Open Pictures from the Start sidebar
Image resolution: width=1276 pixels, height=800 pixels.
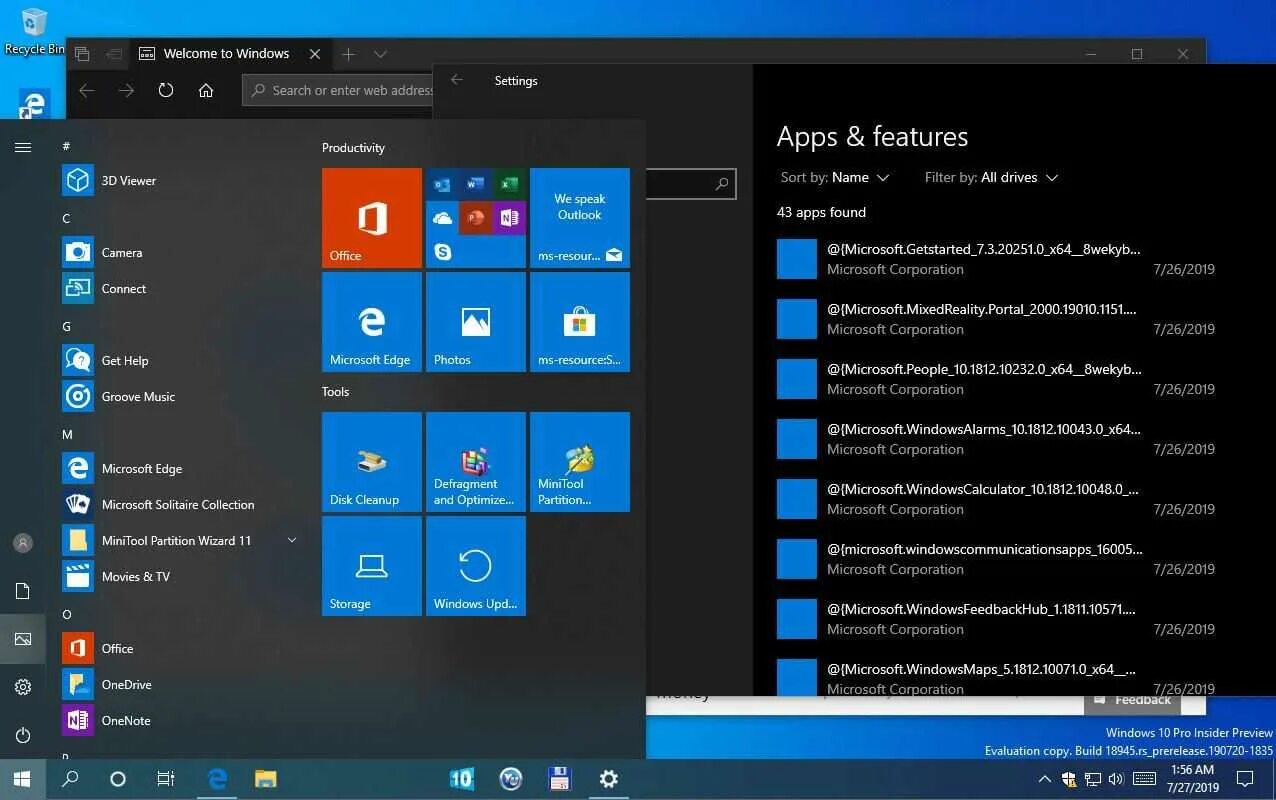point(23,639)
